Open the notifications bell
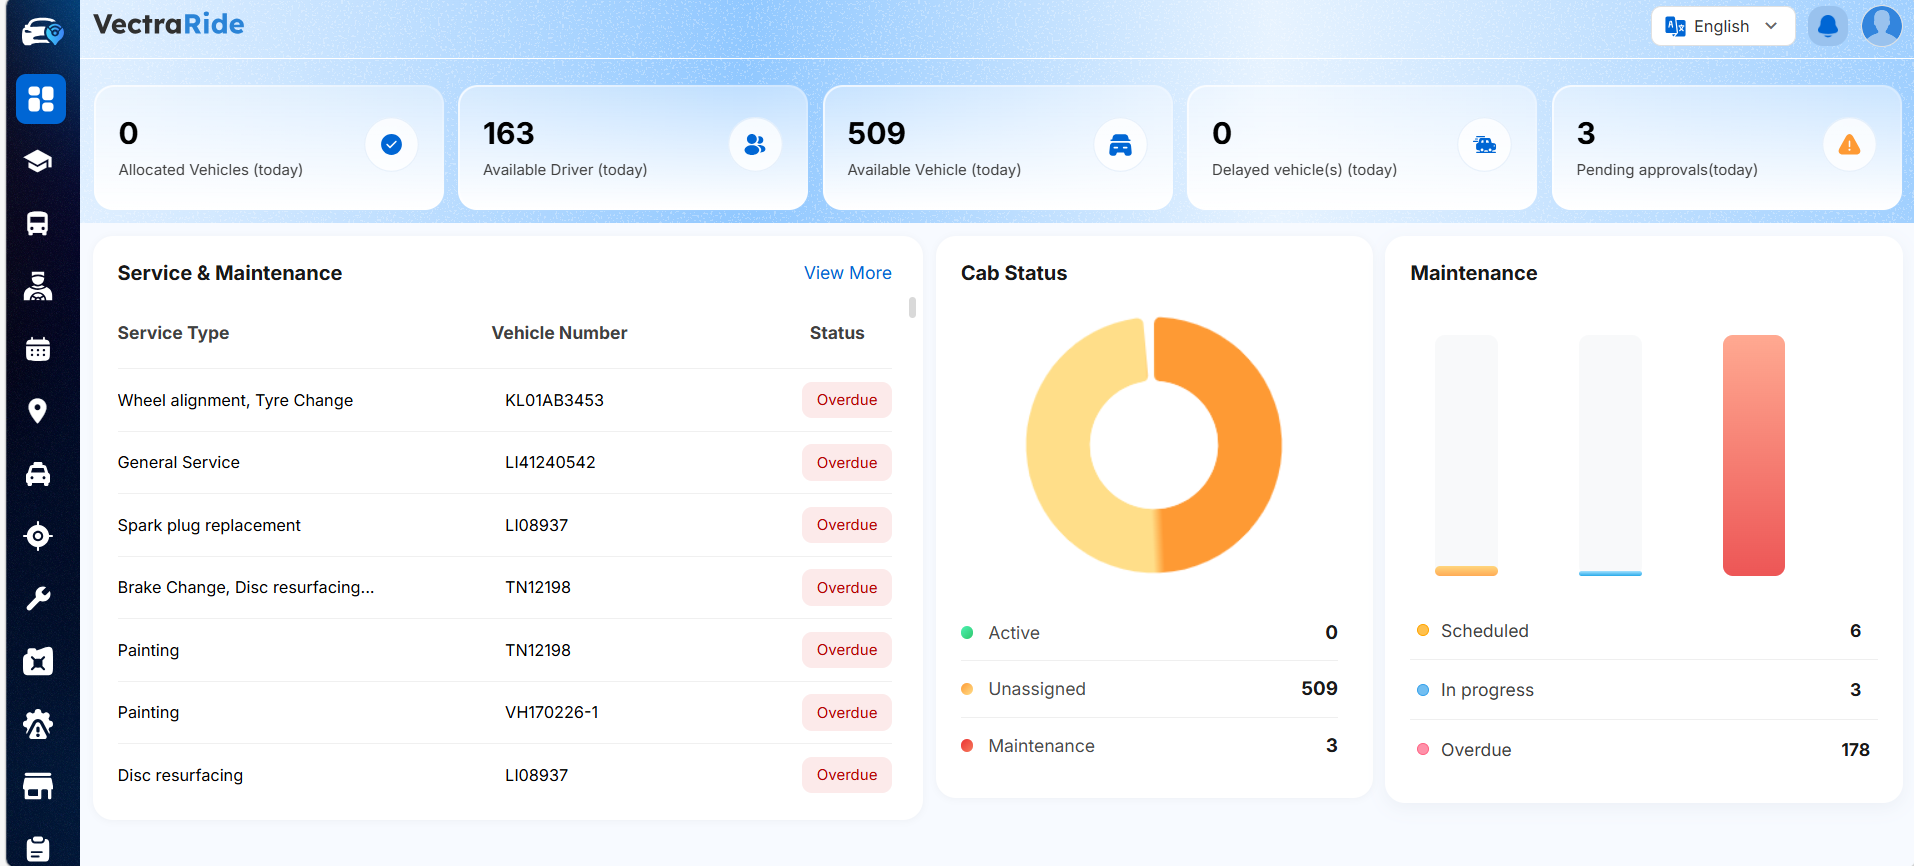 click(1827, 26)
